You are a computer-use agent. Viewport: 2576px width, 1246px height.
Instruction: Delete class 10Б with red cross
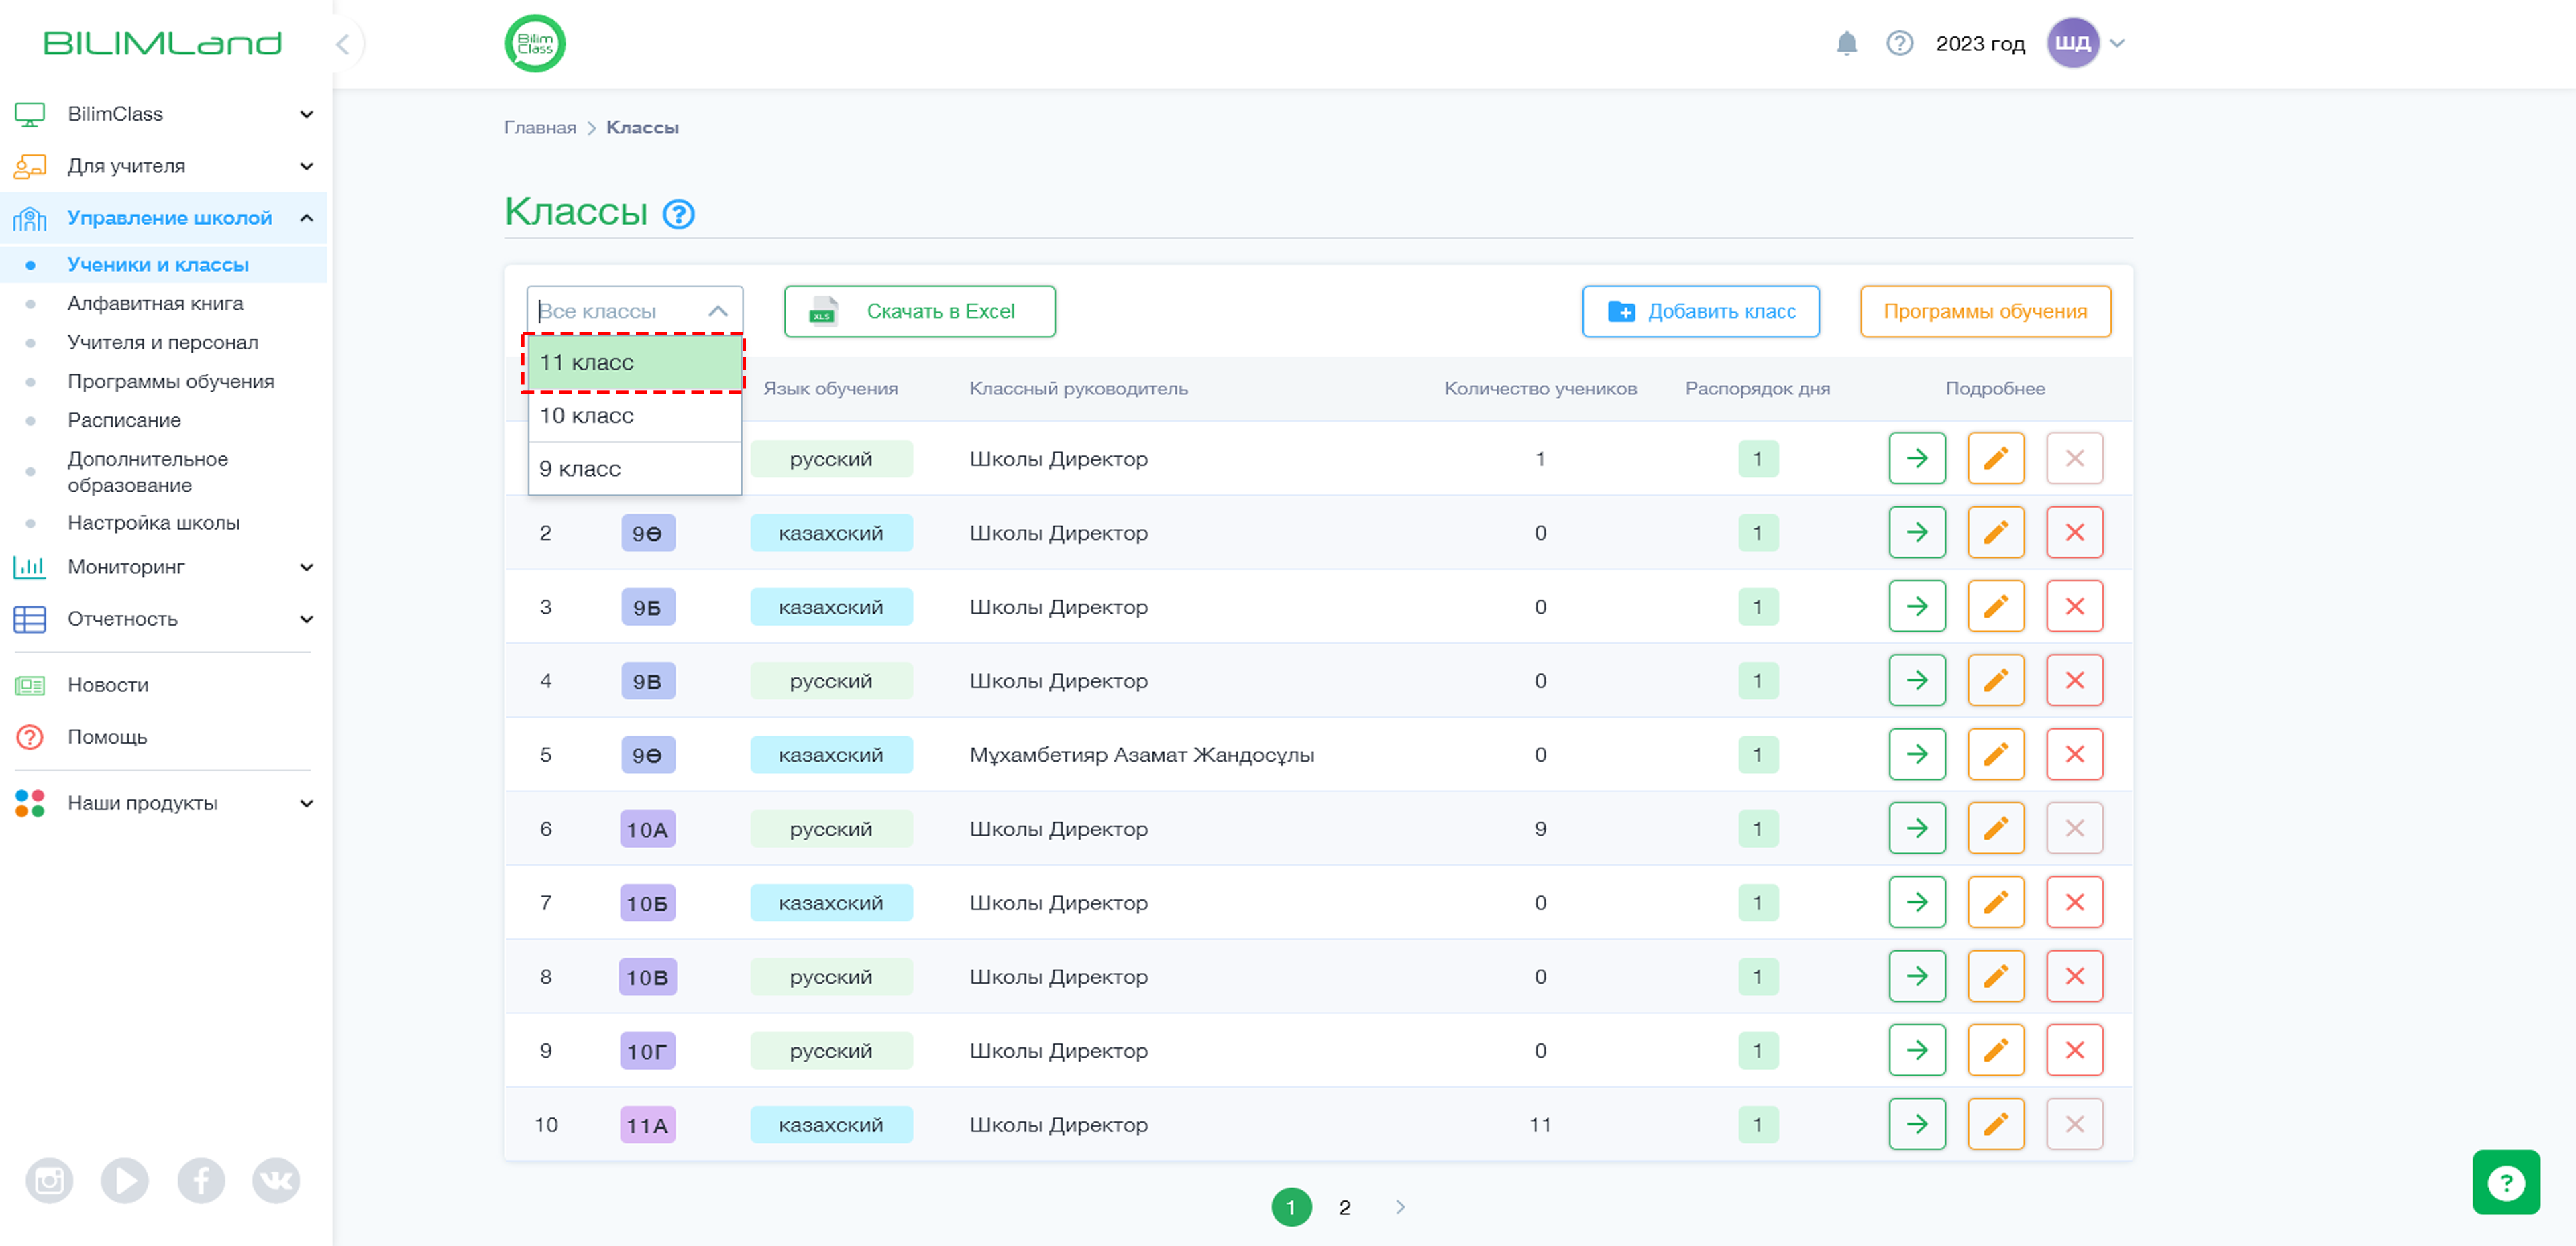click(2074, 902)
